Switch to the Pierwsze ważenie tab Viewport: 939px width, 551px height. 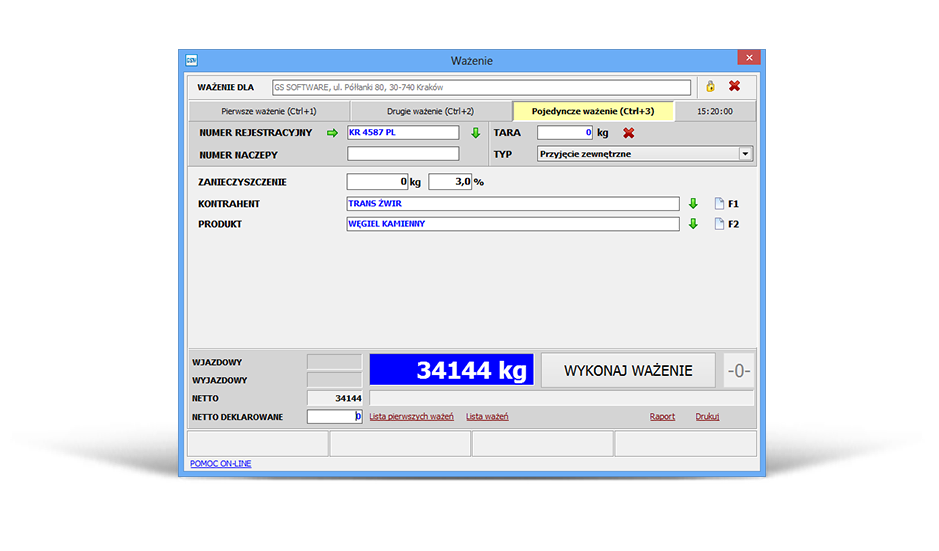coord(269,111)
